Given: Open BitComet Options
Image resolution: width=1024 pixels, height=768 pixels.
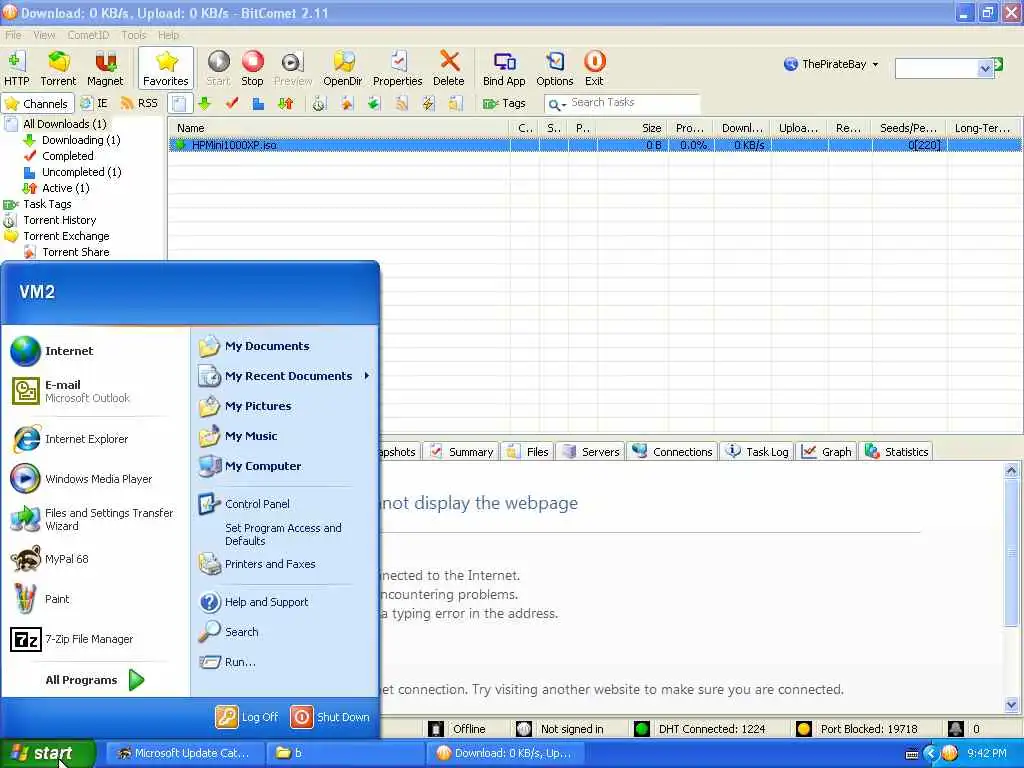Looking at the screenshot, I should [x=554, y=69].
